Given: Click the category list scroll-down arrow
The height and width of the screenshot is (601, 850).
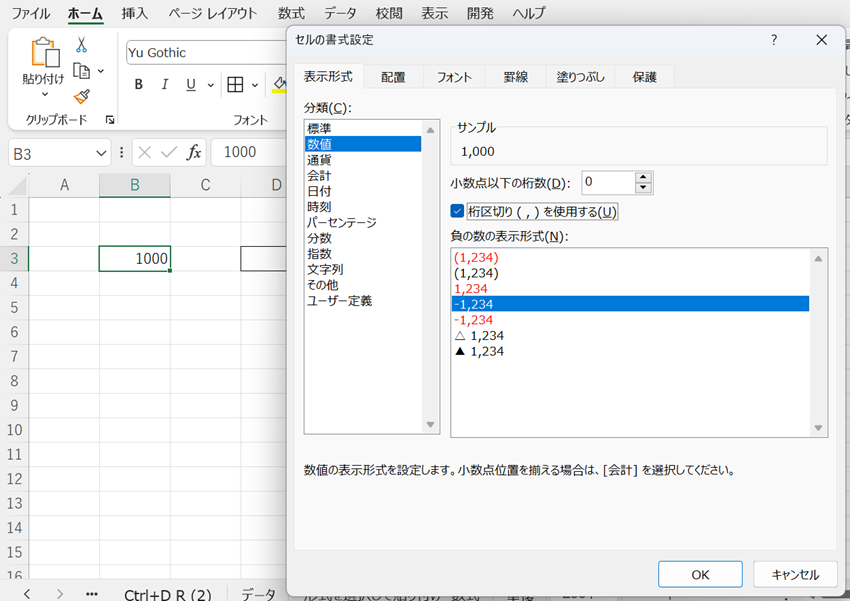Looking at the screenshot, I should tap(430, 425).
